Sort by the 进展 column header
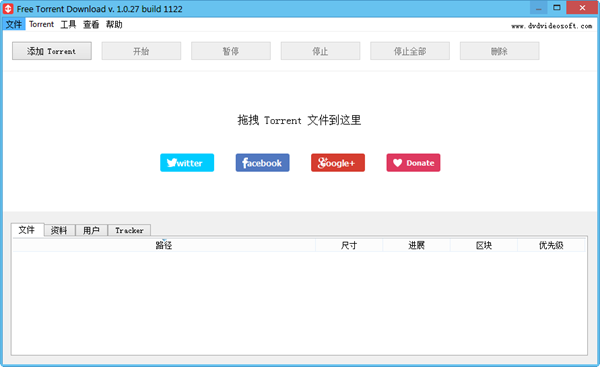The height and width of the screenshot is (367, 600). point(416,245)
